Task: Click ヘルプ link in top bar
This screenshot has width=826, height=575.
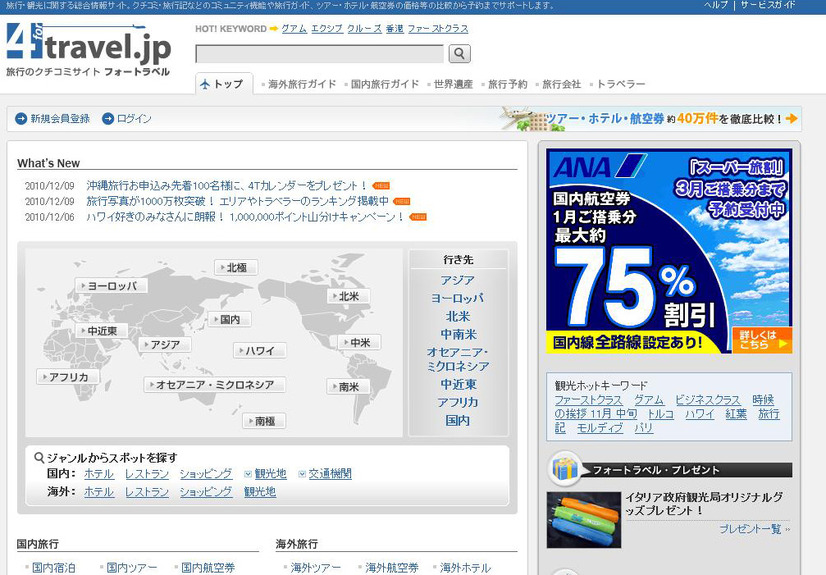Action: (715, 5)
